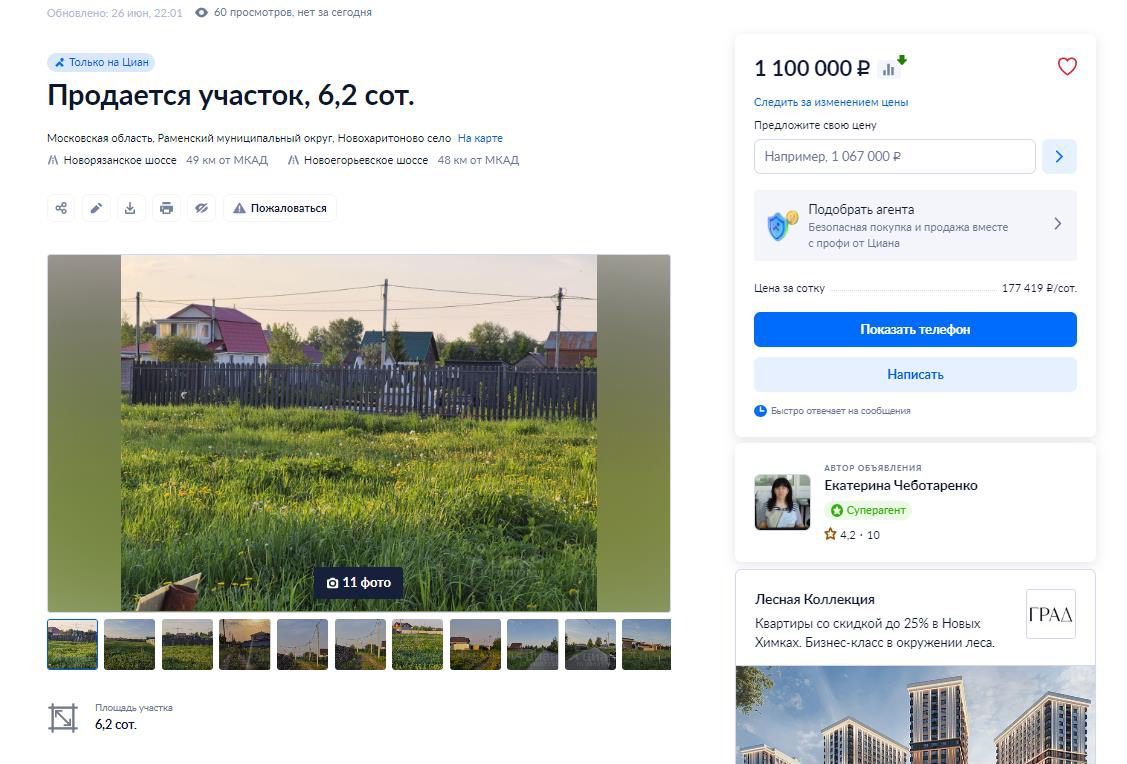
Task: Open На карте map link
Action: [480, 138]
